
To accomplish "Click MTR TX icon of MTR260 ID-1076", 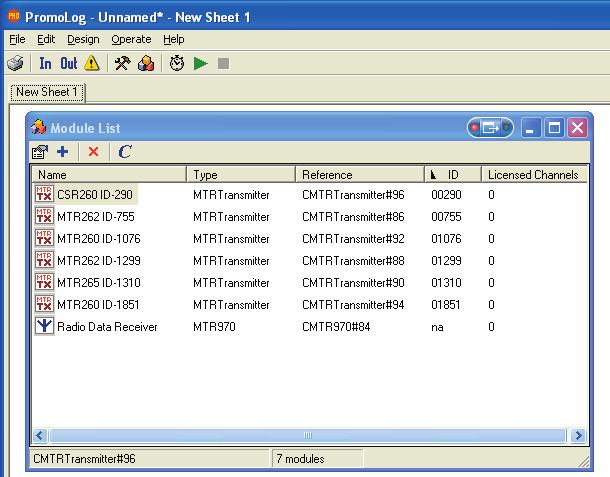I will coord(44,238).
